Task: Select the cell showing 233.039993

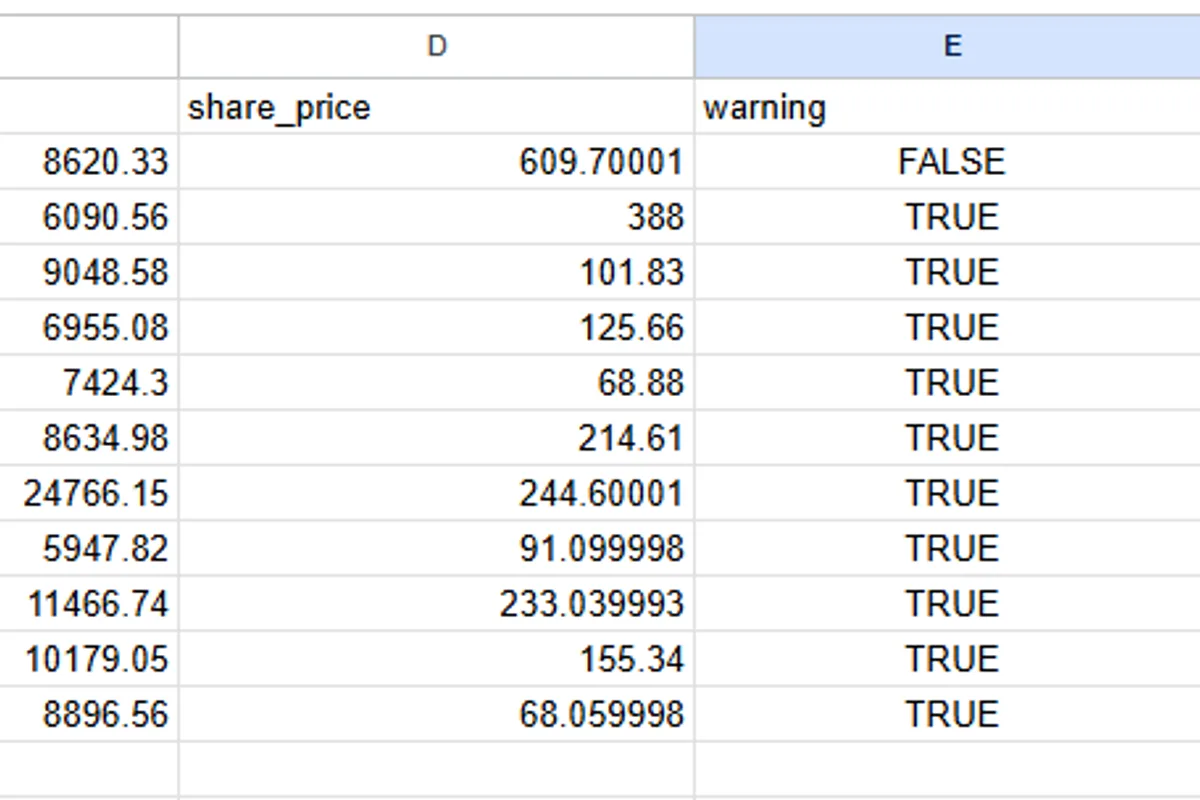Action: point(436,604)
